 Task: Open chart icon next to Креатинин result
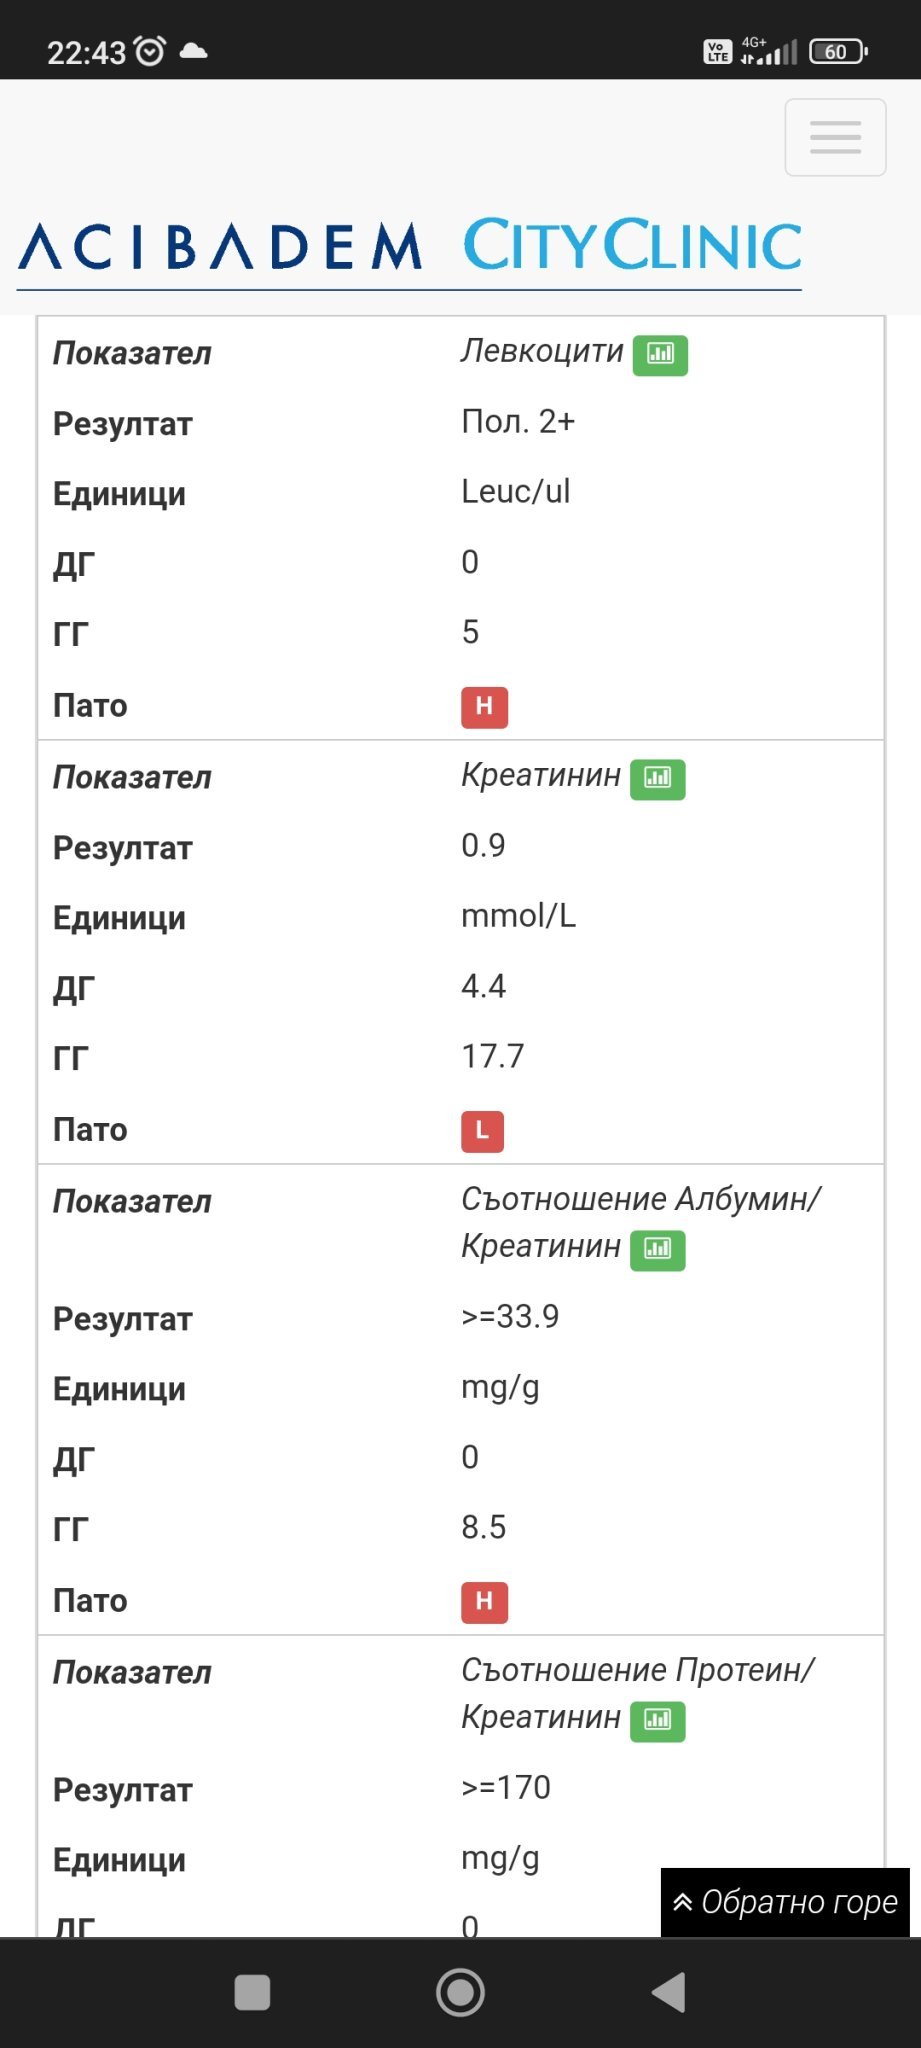(657, 778)
